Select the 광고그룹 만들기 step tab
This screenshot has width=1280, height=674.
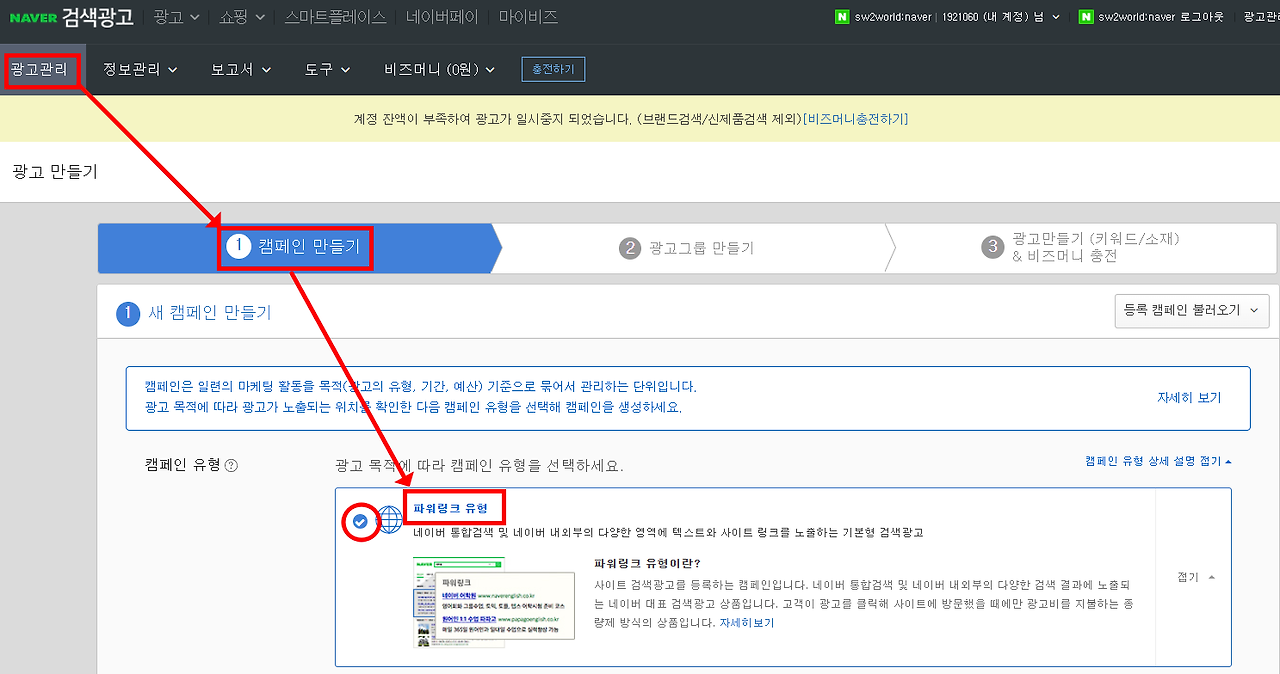point(687,248)
